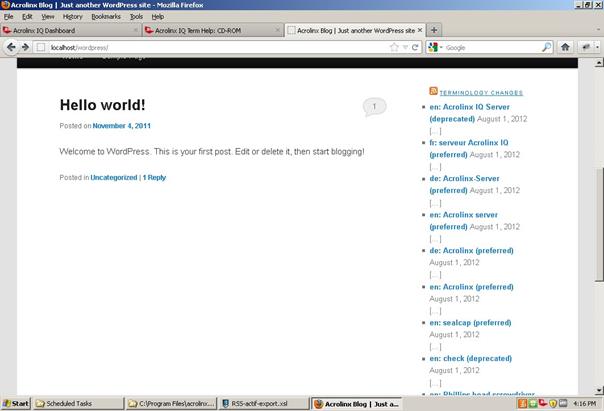Open the Google search engine selector dropdown

(436, 47)
